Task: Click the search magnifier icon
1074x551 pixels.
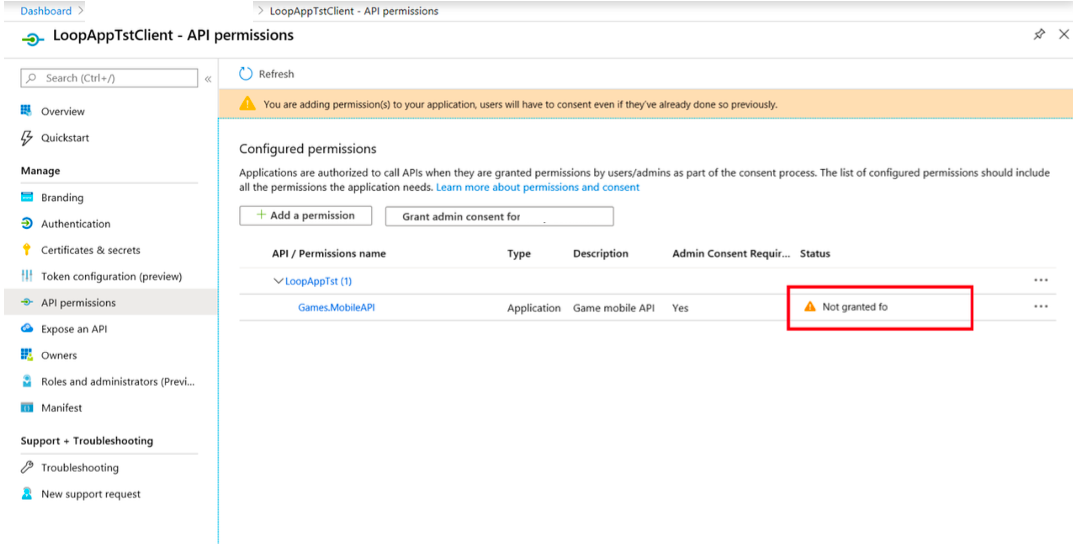Action: 32,78
